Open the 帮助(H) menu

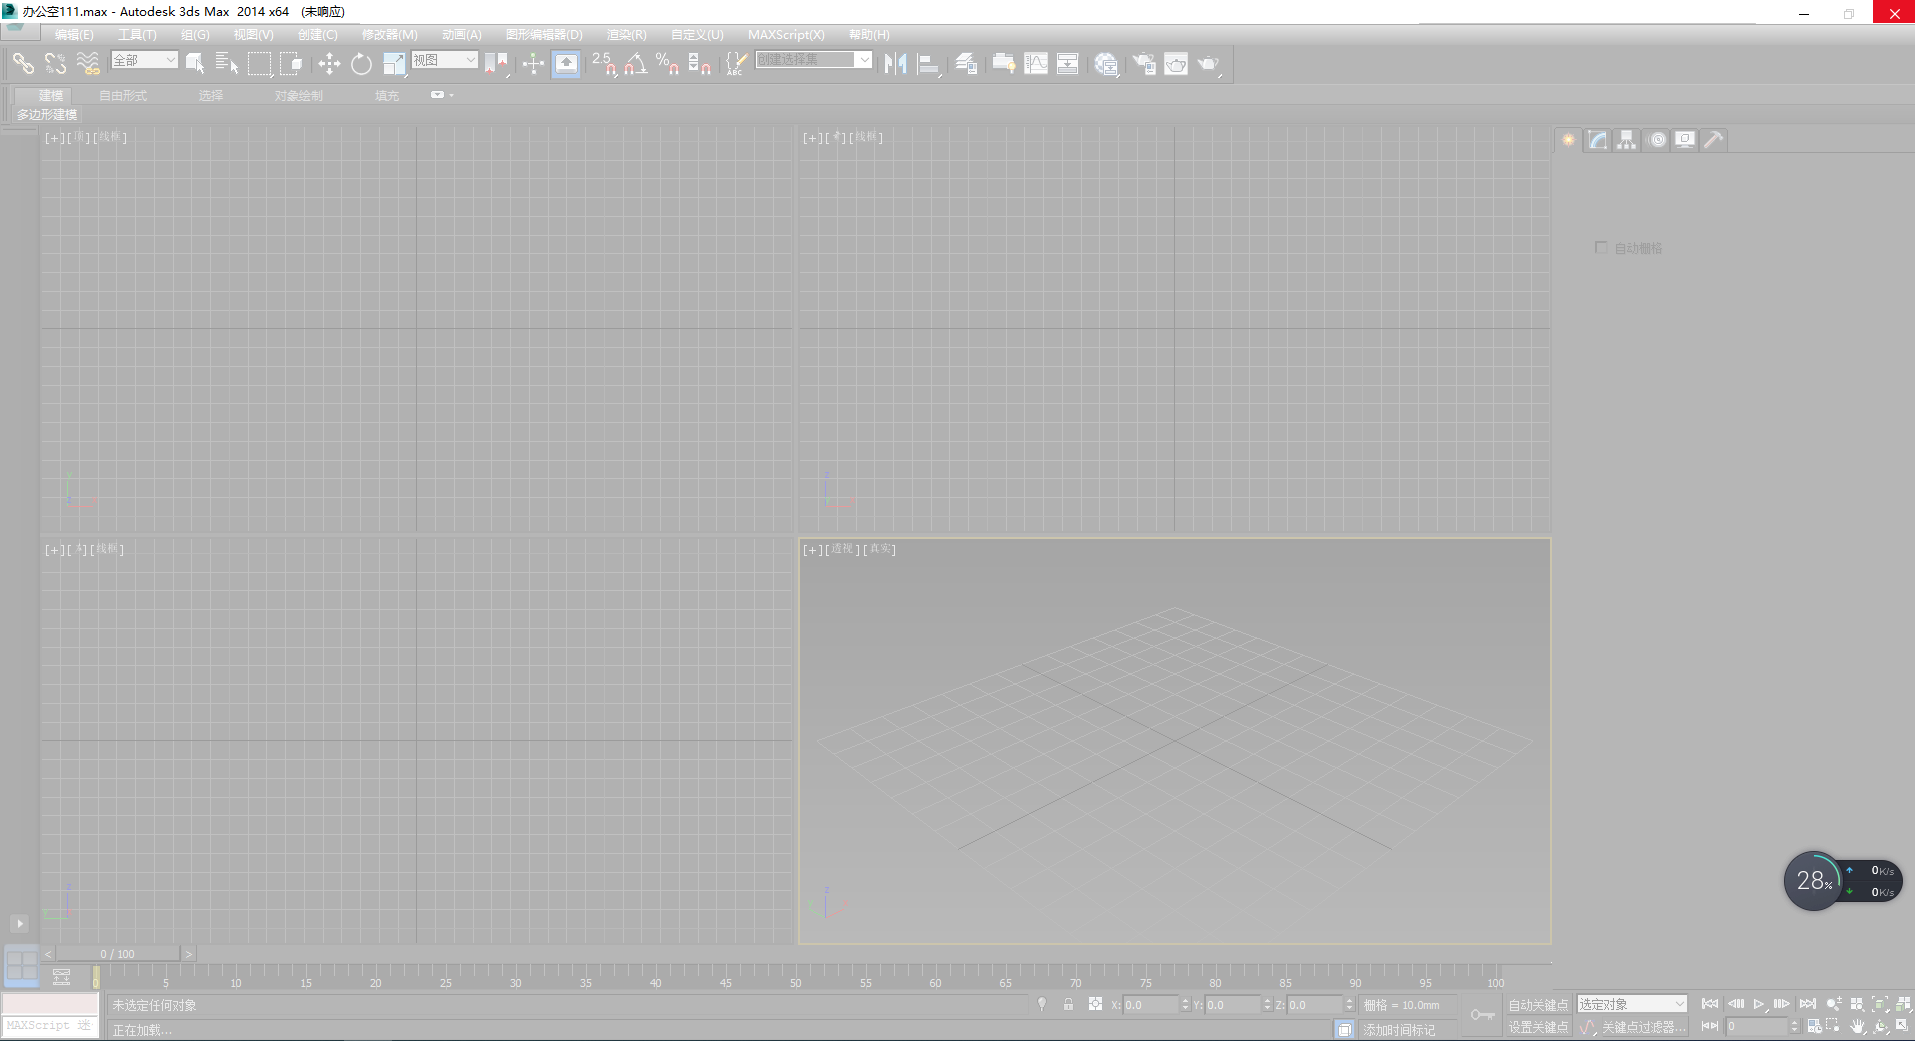click(869, 35)
